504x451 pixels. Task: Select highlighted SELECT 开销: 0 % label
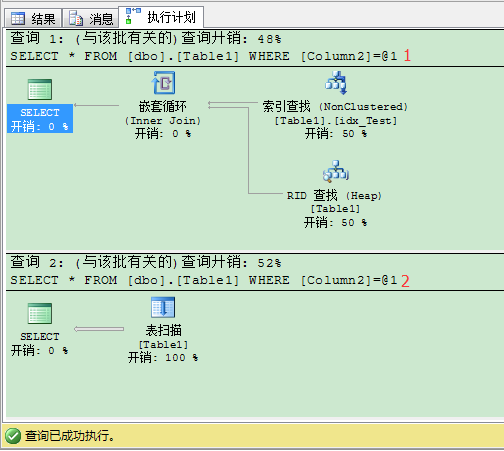click(x=40, y=119)
